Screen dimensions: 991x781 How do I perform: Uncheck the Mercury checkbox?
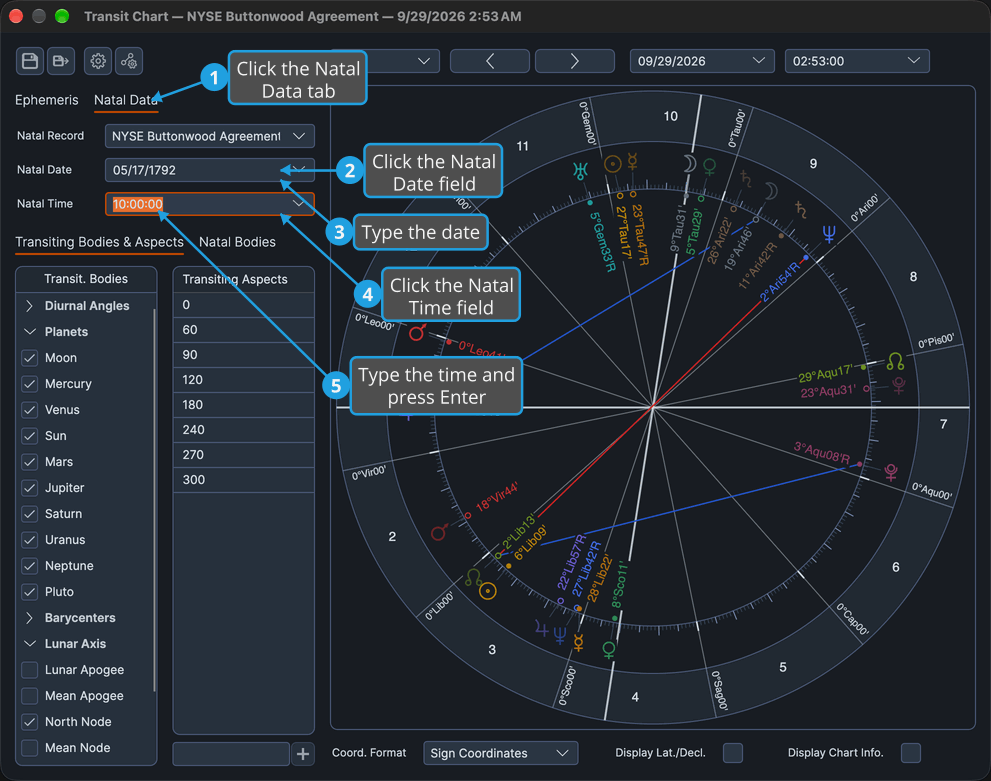30,384
